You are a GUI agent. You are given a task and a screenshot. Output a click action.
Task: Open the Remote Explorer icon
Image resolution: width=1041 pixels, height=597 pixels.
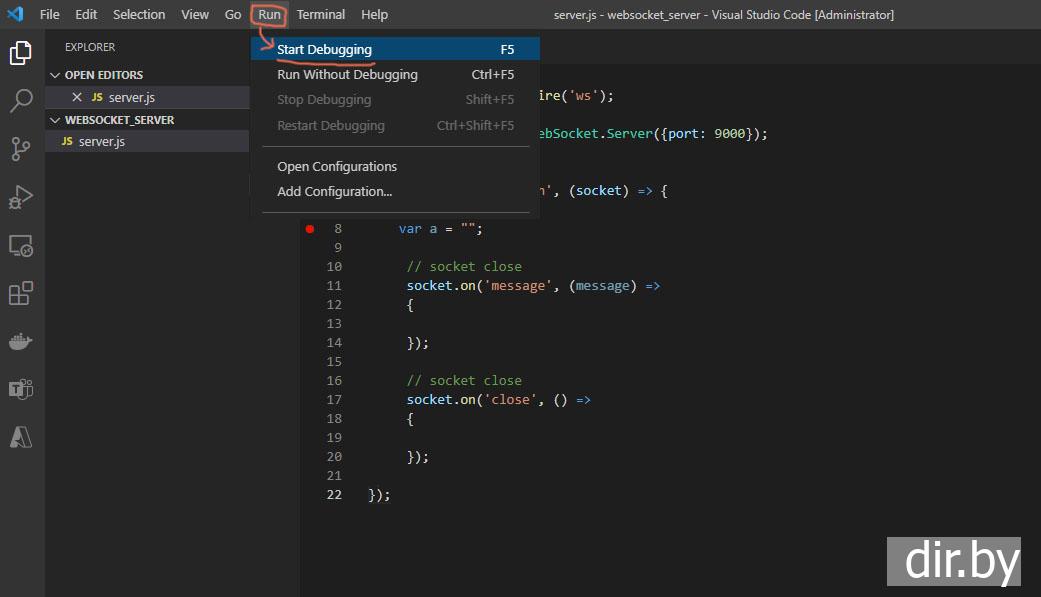pyautogui.click(x=20, y=246)
